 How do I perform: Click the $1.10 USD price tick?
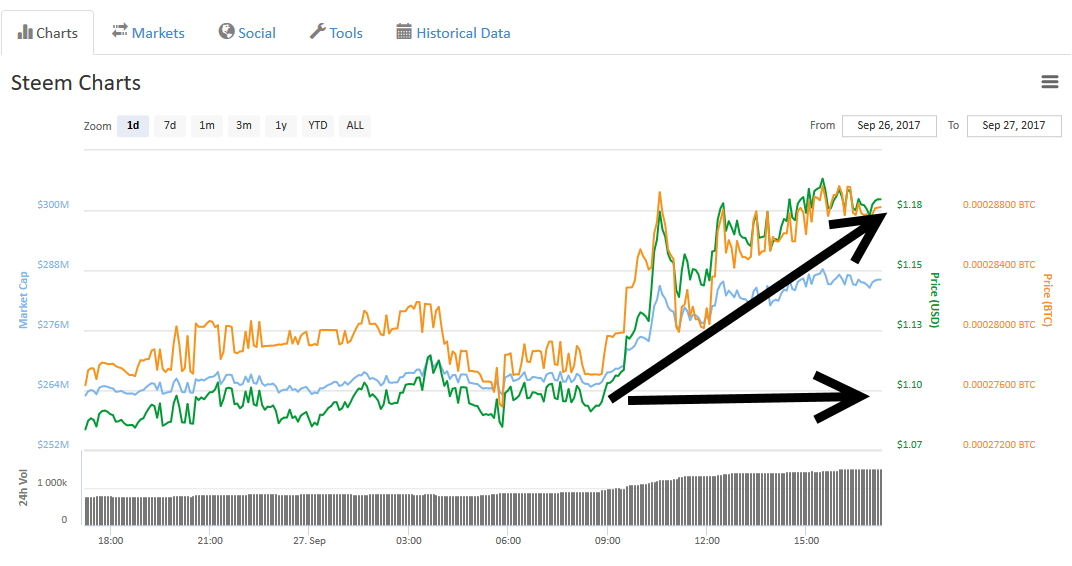(x=909, y=385)
